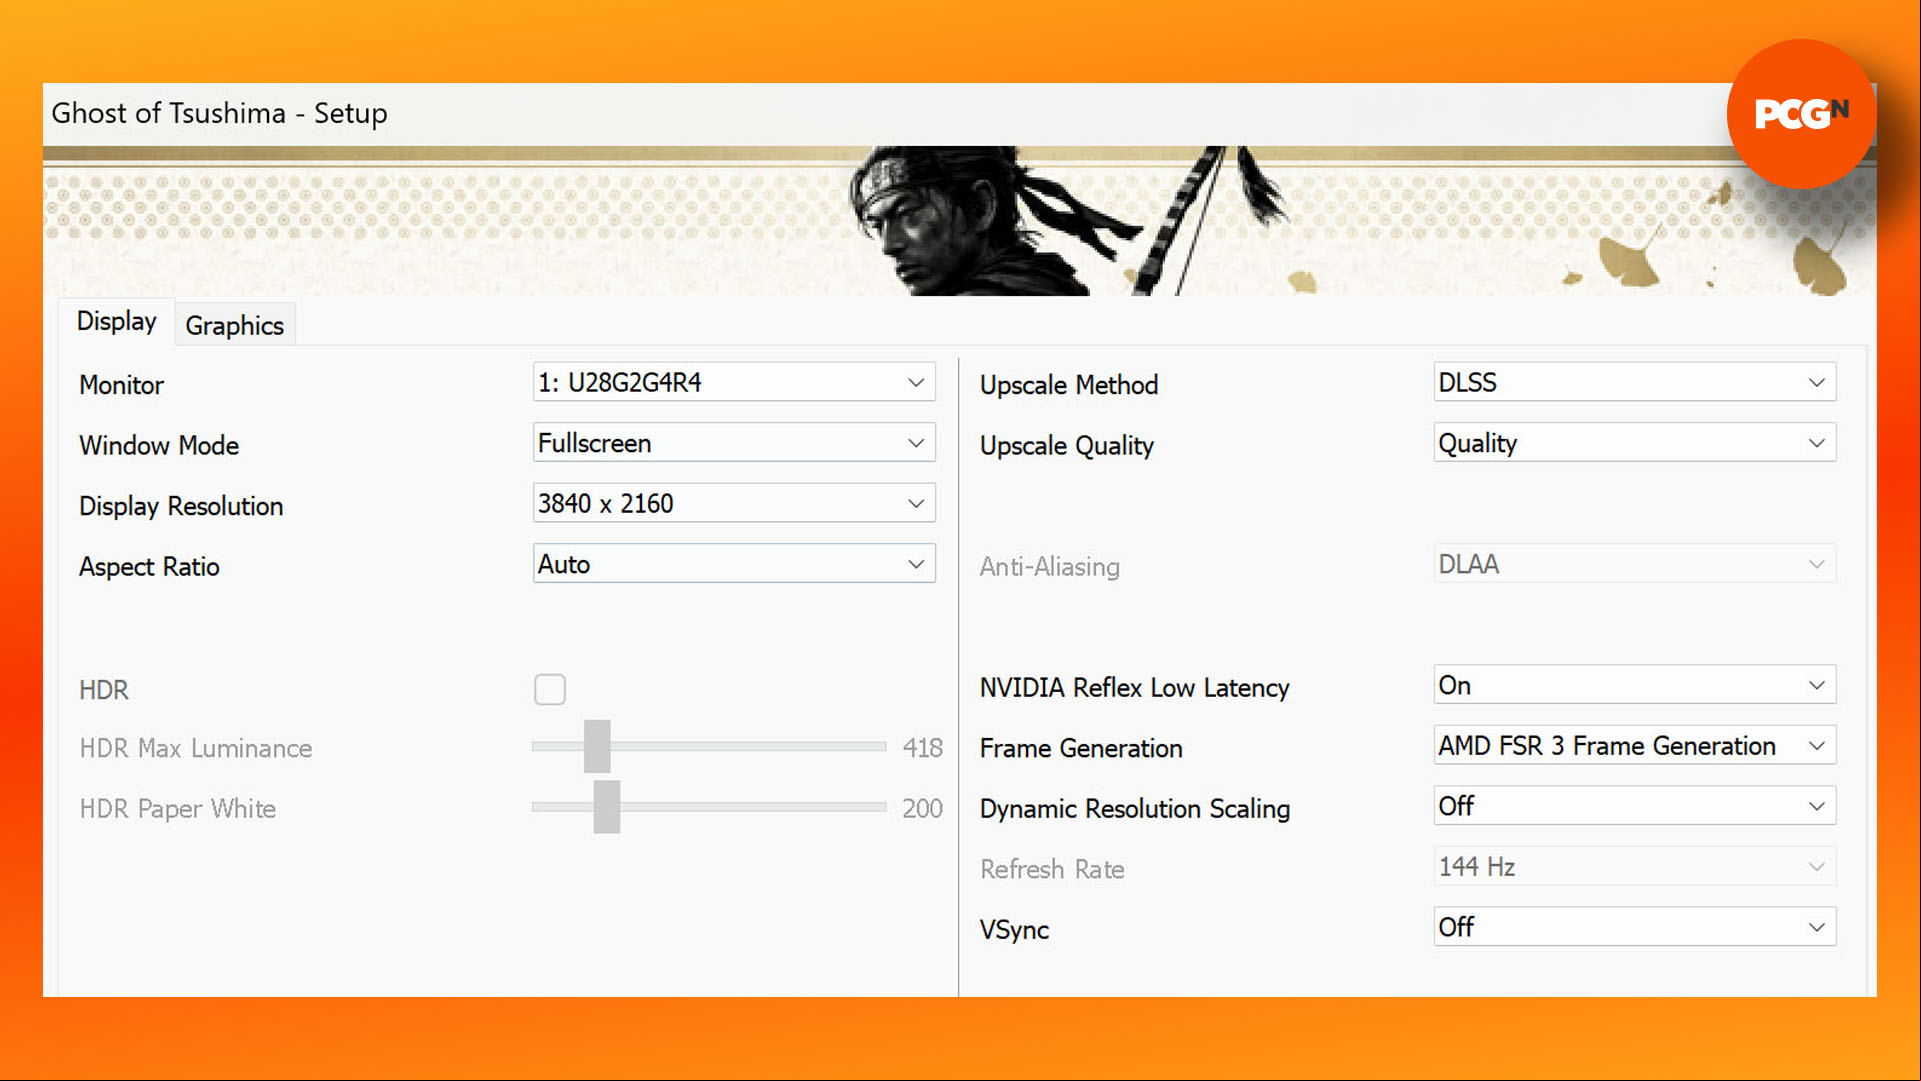Click the Ghost of Tsushima - Setup title
Viewport: 1921px width, 1081px height.
point(219,113)
